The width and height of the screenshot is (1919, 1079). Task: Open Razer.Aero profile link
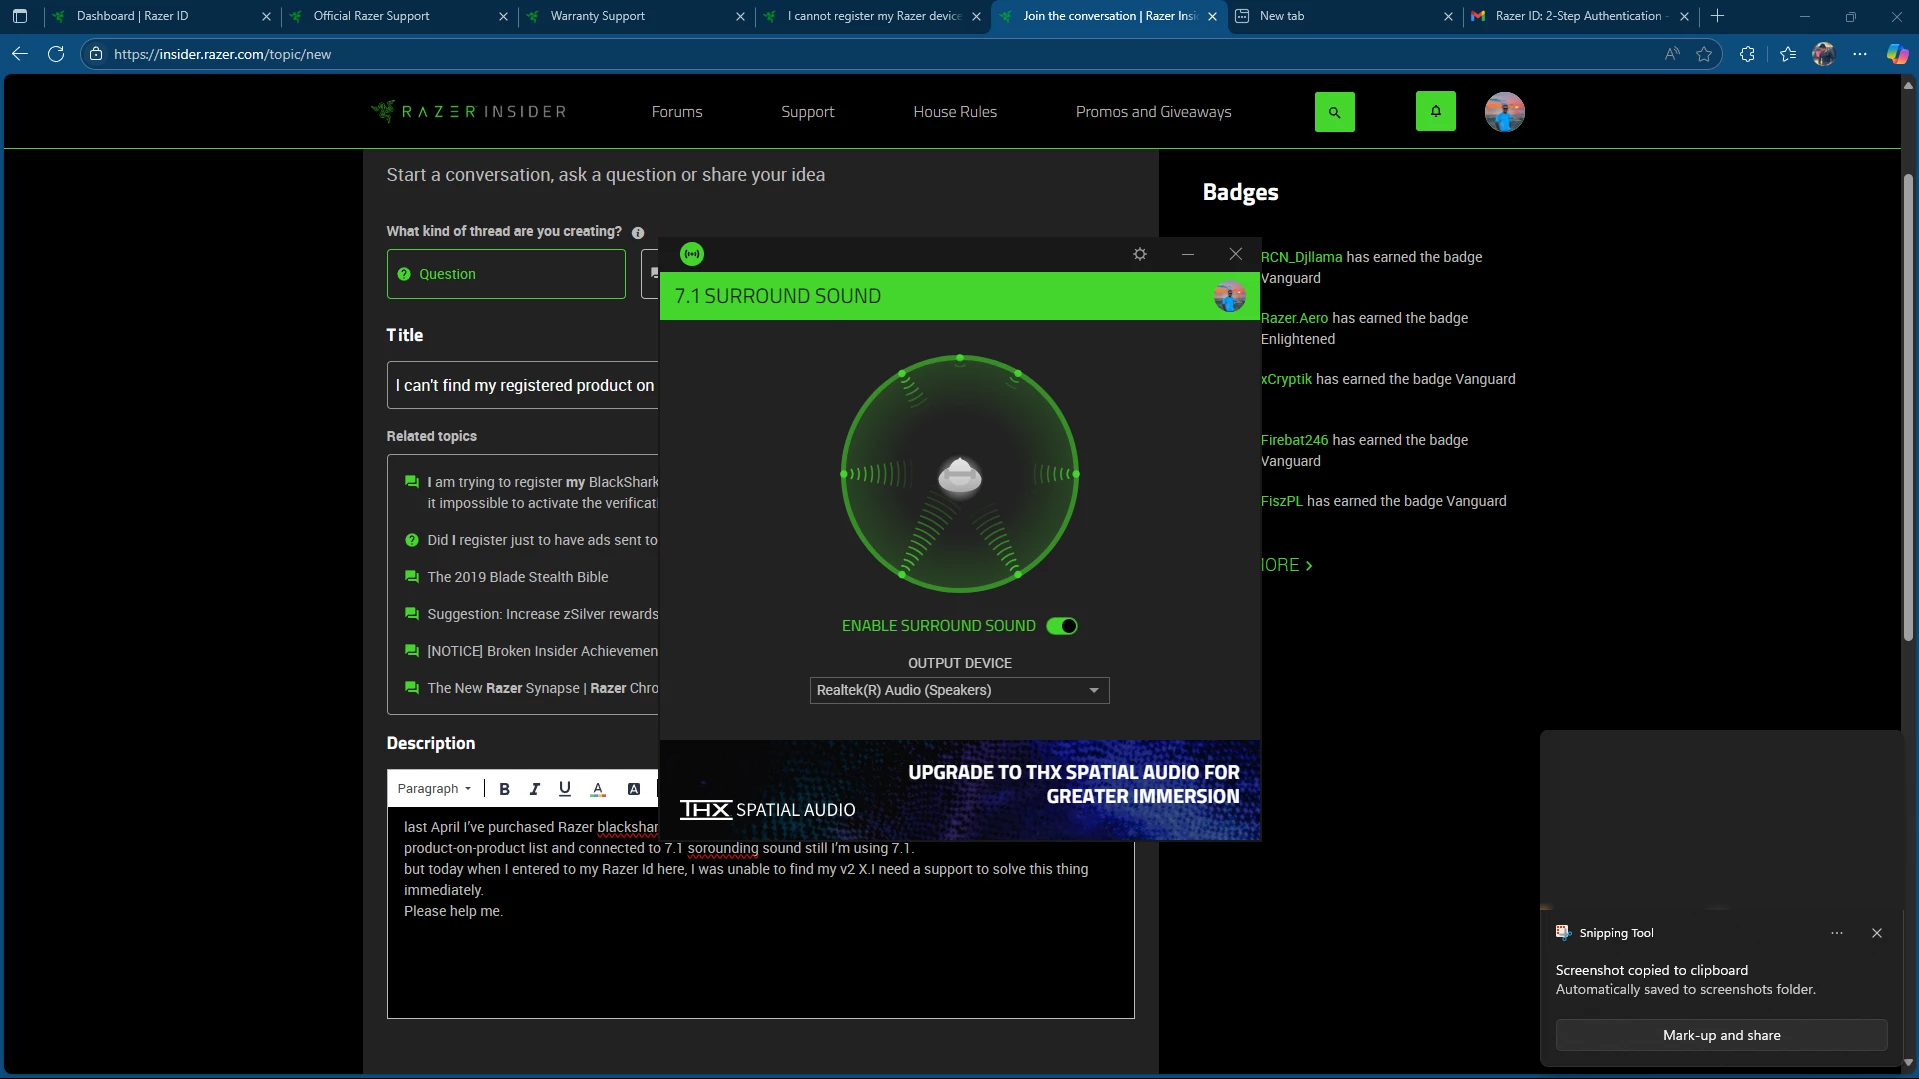1294,318
